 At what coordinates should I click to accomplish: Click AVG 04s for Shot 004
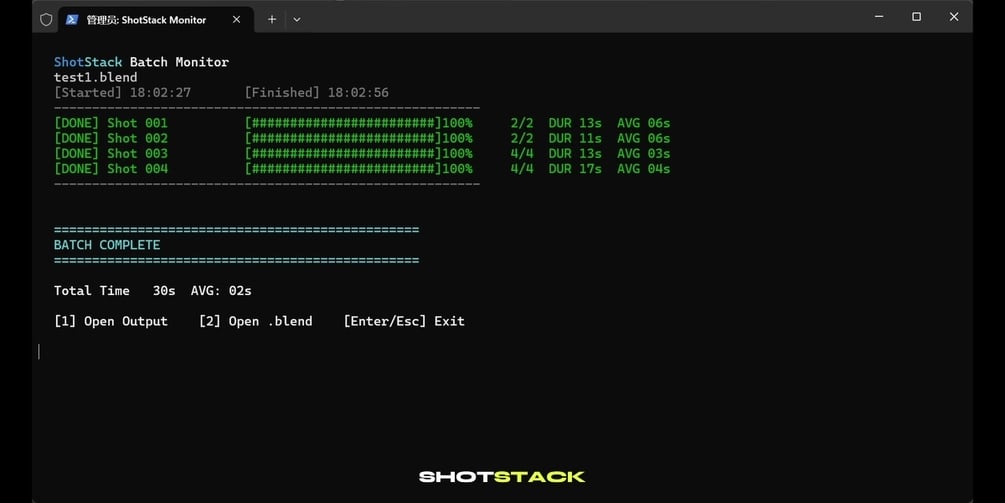tap(644, 169)
